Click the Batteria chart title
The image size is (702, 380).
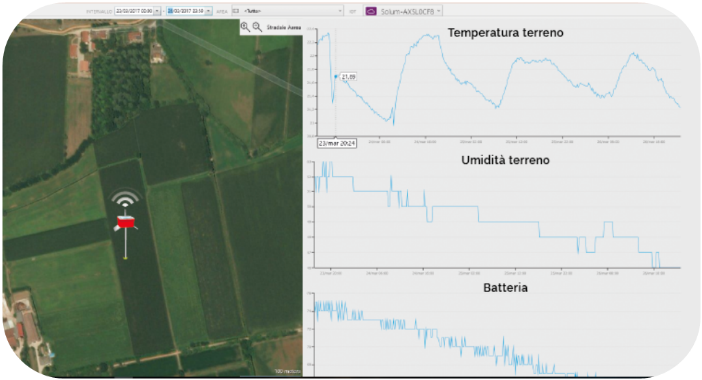(x=505, y=287)
